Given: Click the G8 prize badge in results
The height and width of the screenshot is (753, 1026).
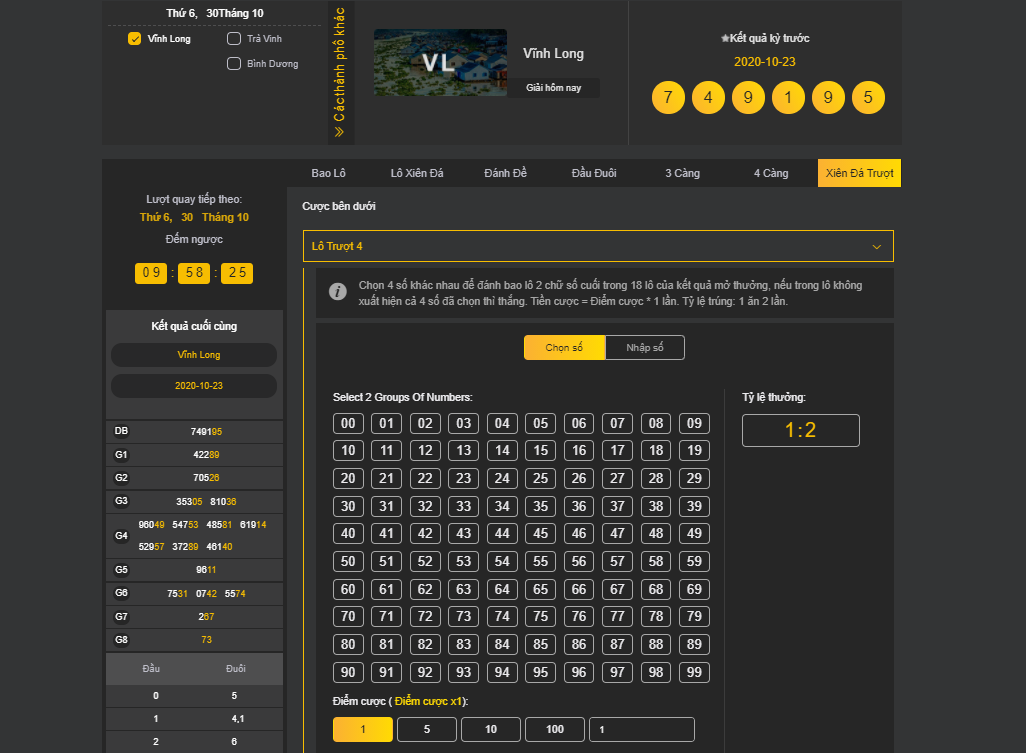Looking at the screenshot, I should click(121, 639).
